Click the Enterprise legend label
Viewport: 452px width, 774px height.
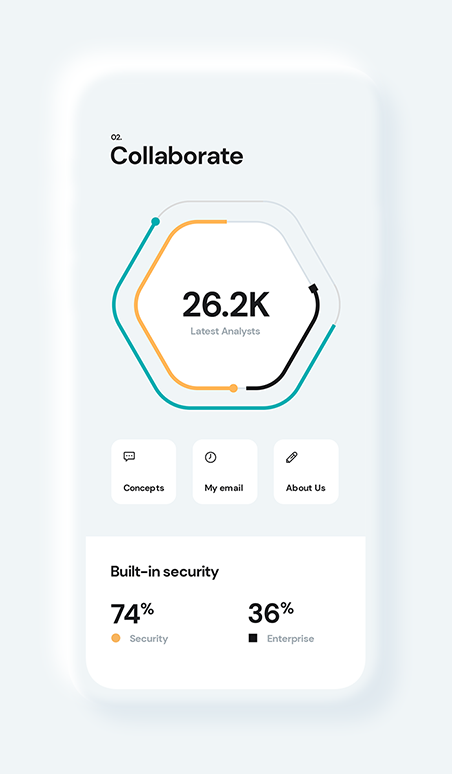(x=291, y=639)
